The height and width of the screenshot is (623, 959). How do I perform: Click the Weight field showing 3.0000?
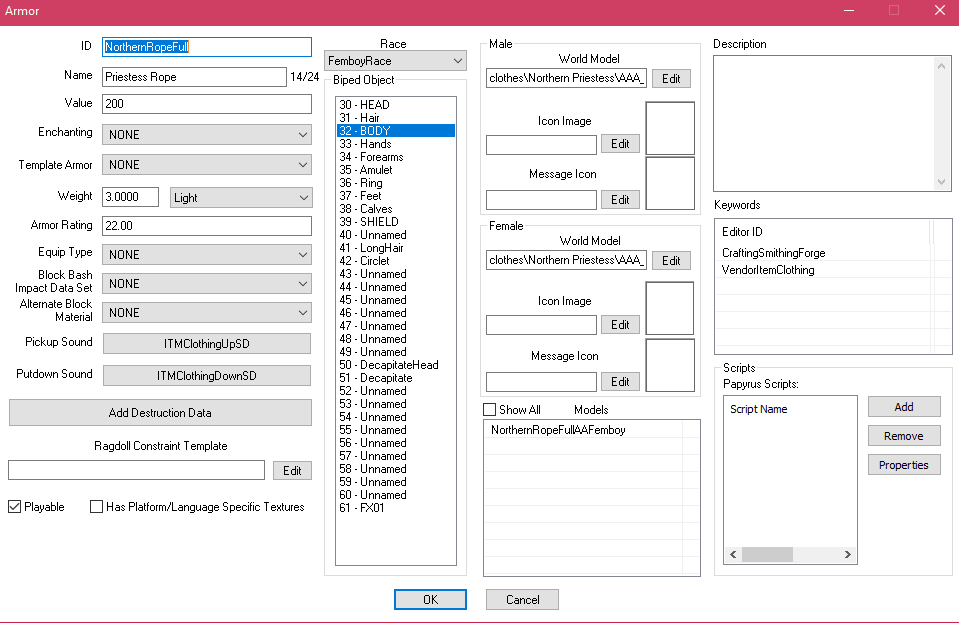tap(130, 196)
